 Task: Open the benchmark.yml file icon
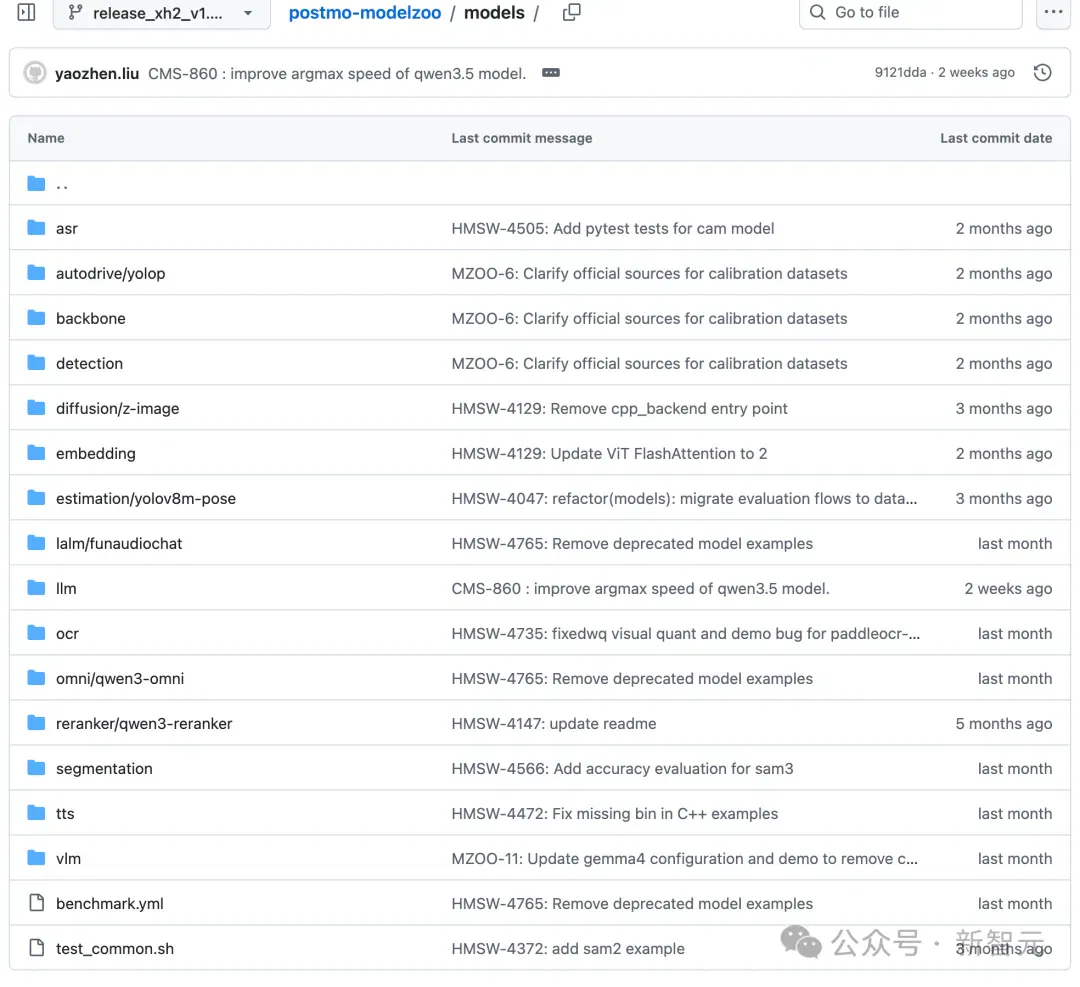(37, 903)
